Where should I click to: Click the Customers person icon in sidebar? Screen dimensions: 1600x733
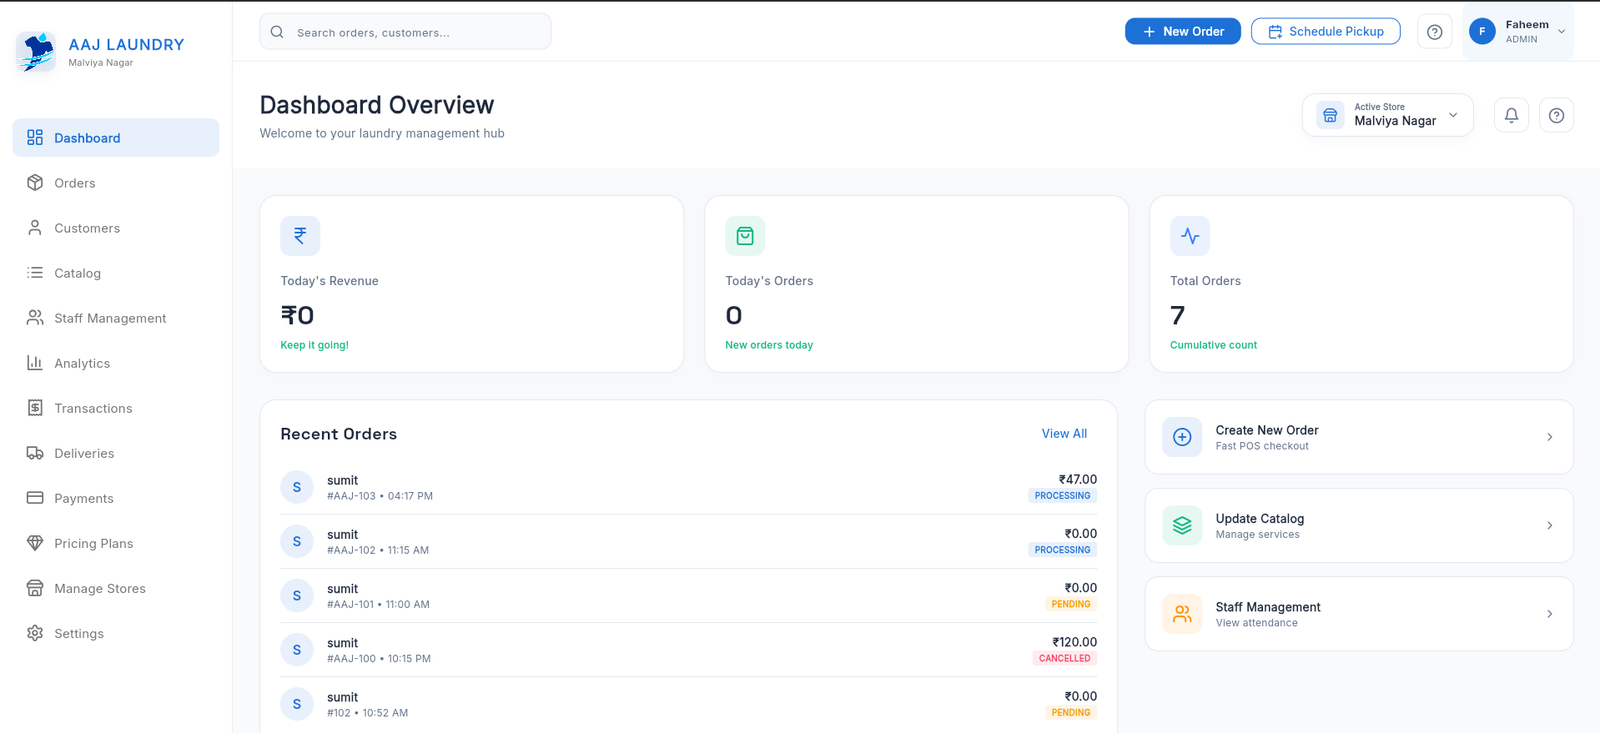tap(35, 228)
